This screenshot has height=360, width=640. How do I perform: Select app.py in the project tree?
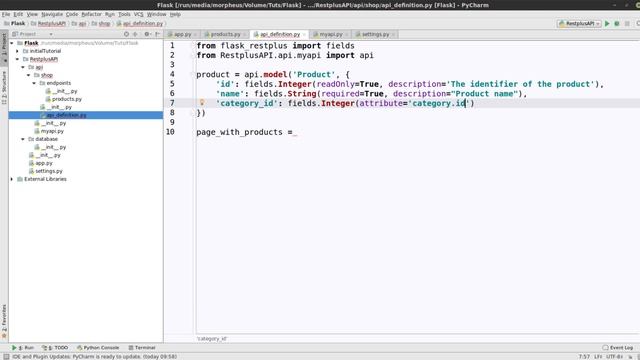[x=44, y=163]
